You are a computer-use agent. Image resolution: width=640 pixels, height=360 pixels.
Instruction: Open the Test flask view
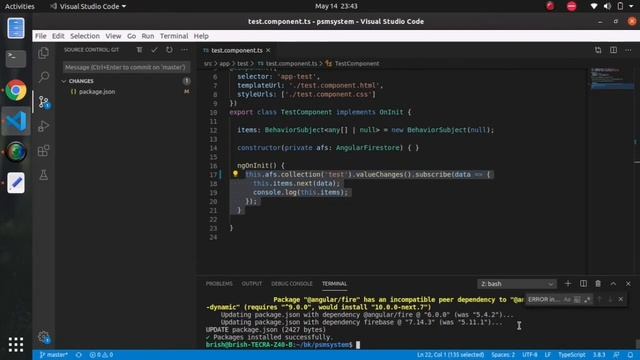[x=43, y=175]
